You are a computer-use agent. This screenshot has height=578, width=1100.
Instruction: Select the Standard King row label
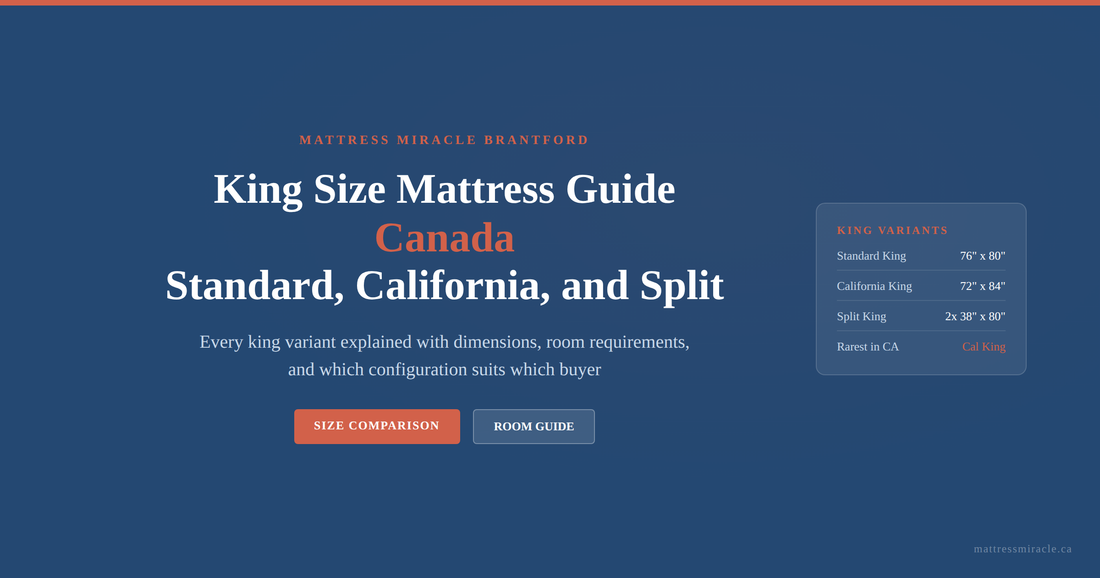(871, 256)
